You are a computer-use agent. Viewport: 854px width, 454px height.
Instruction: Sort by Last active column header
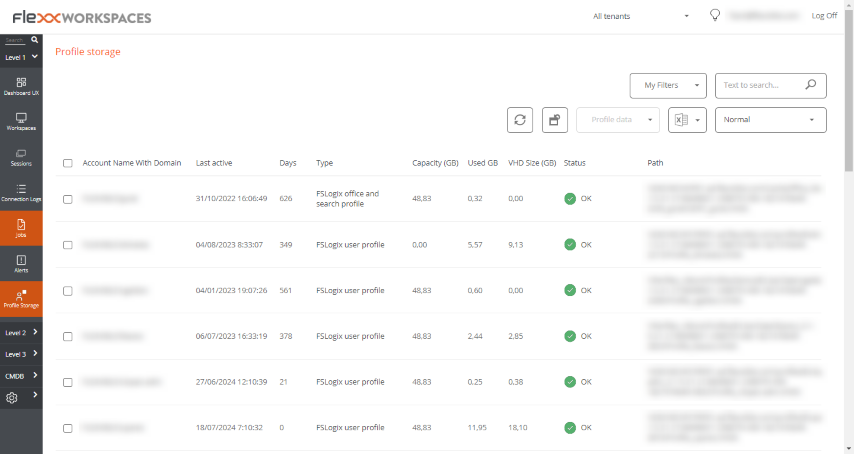tap(214, 163)
